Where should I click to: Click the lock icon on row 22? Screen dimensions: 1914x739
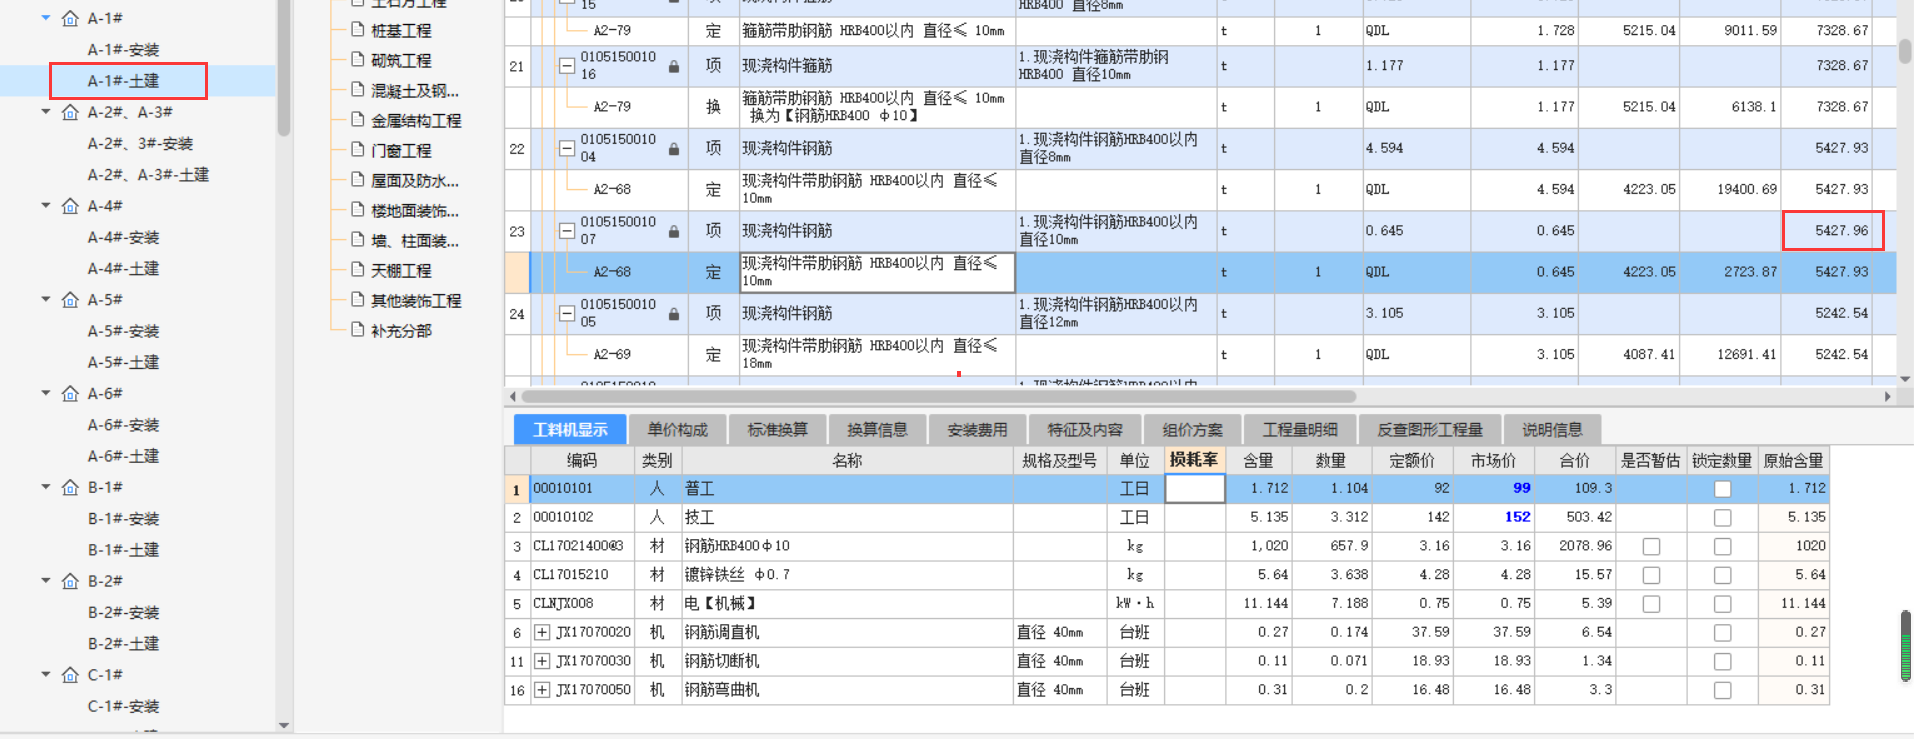[x=674, y=149]
